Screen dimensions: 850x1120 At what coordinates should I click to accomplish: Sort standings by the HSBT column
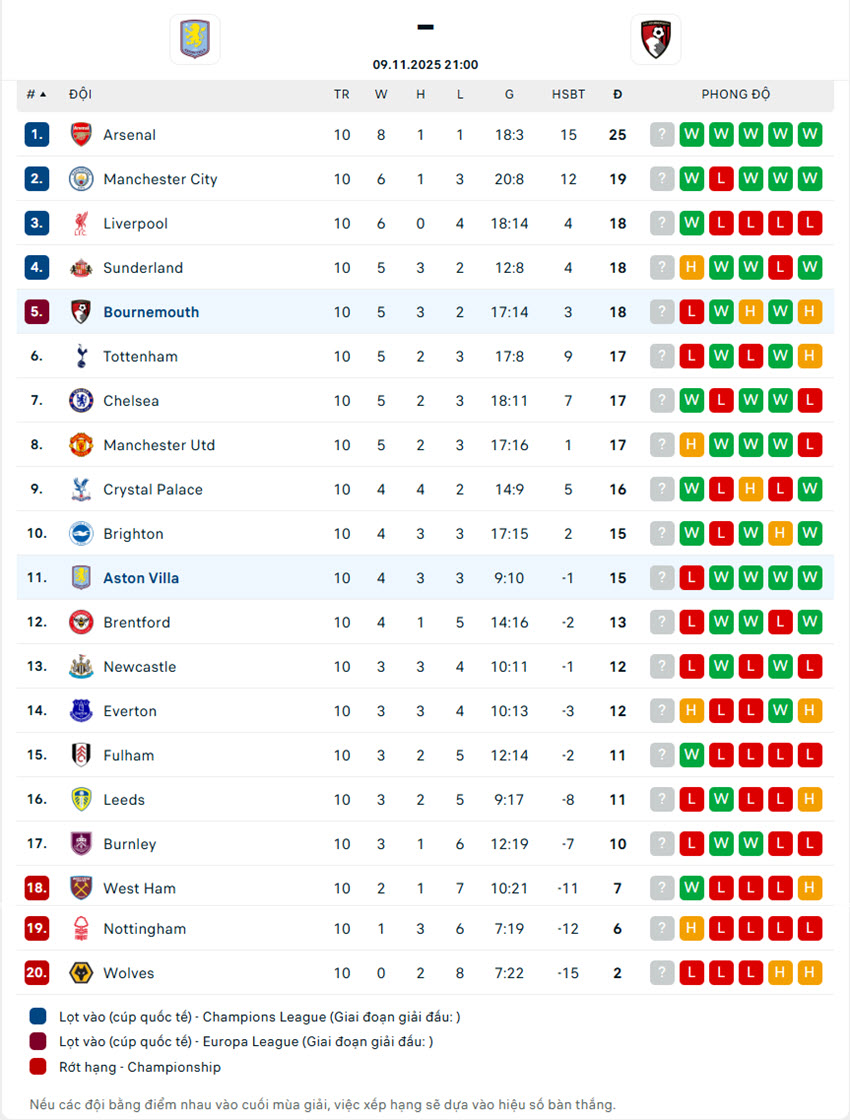pos(568,94)
